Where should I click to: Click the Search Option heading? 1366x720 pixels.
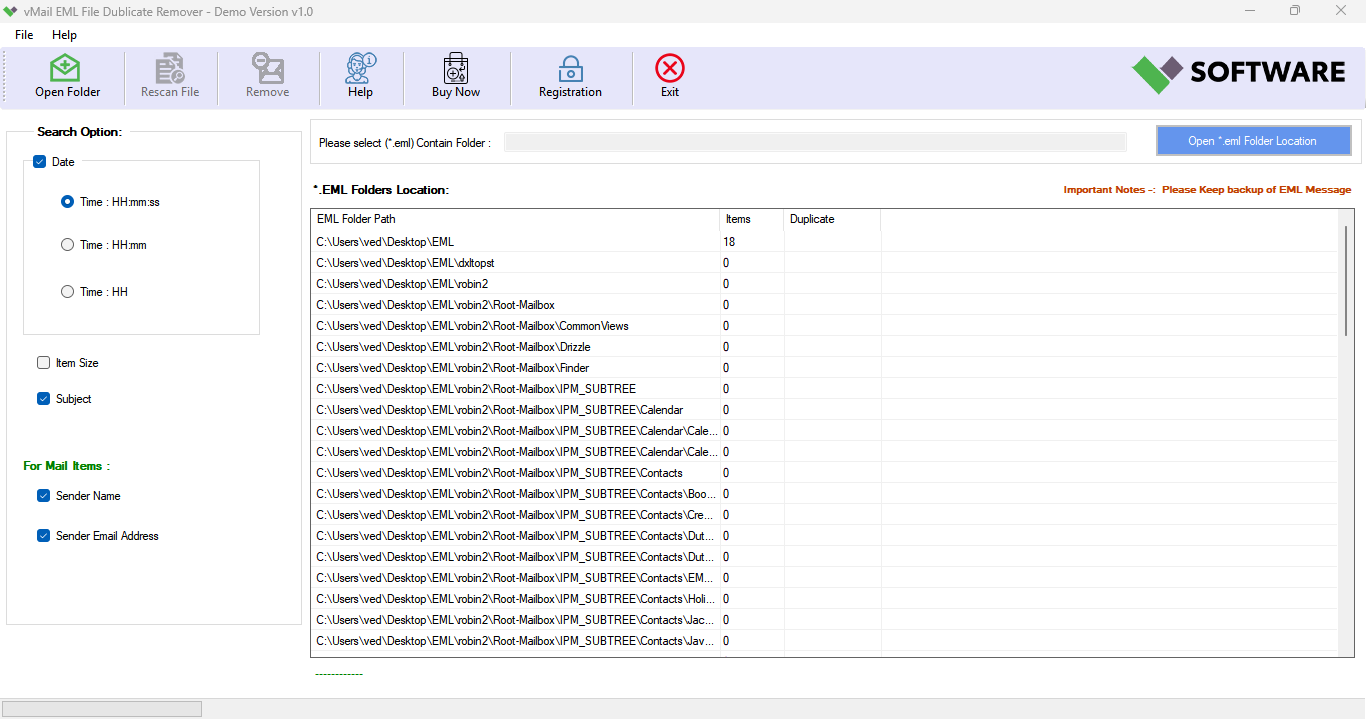(80, 131)
